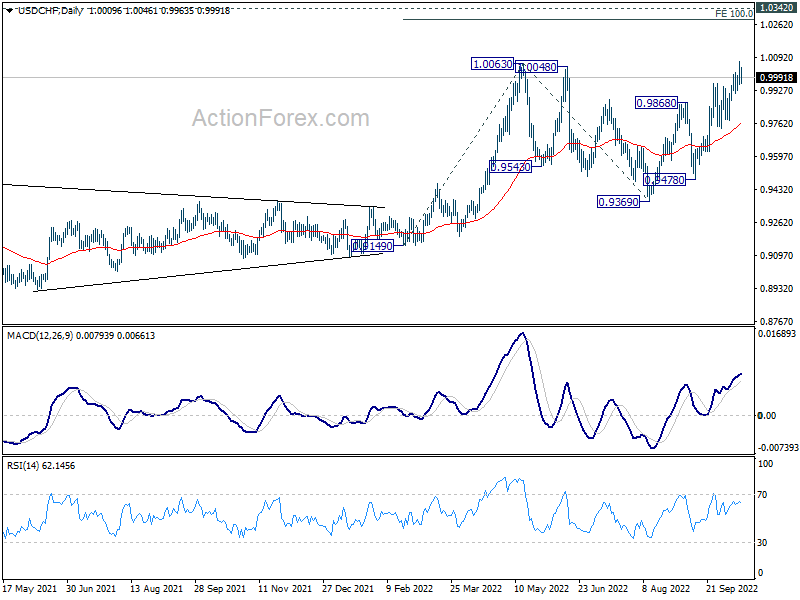Image resolution: width=800 pixels, height=600 pixels.
Task: Click the 1.03420 price tag at top
Action: tap(776, 8)
